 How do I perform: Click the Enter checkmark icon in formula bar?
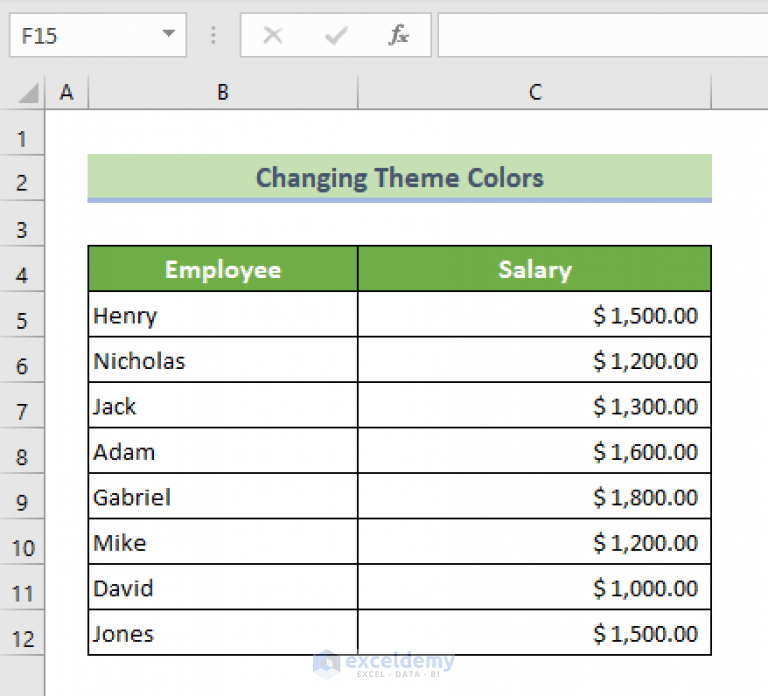(x=336, y=35)
